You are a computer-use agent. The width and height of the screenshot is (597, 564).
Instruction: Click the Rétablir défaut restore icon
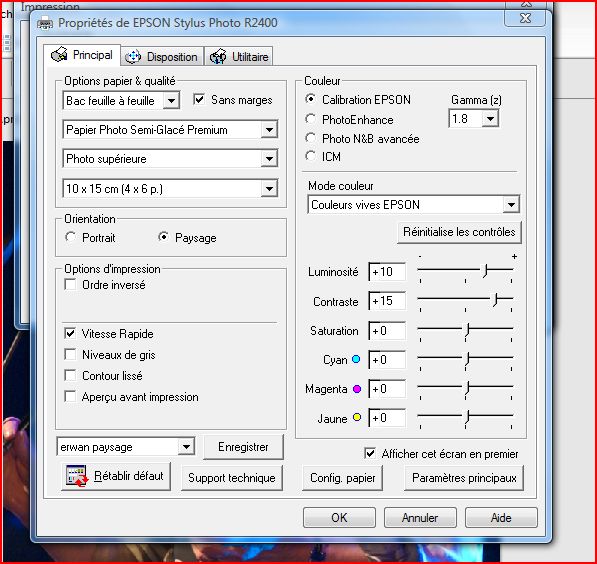pos(77,476)
